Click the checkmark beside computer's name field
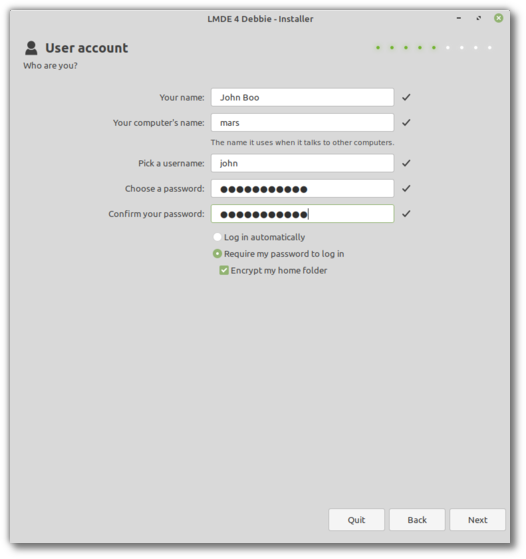 [406, 123]
